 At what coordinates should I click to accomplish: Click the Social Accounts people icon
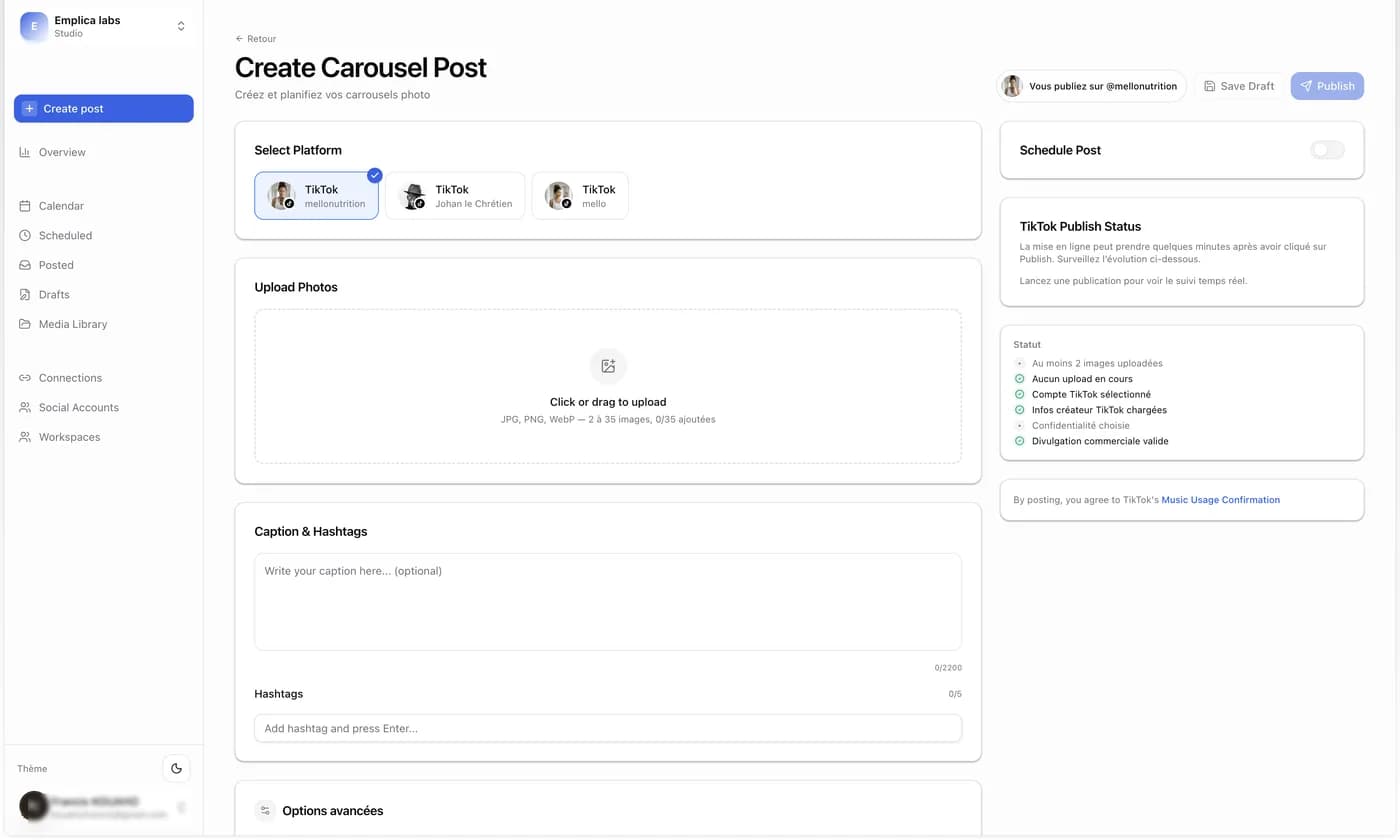point(25,408)
